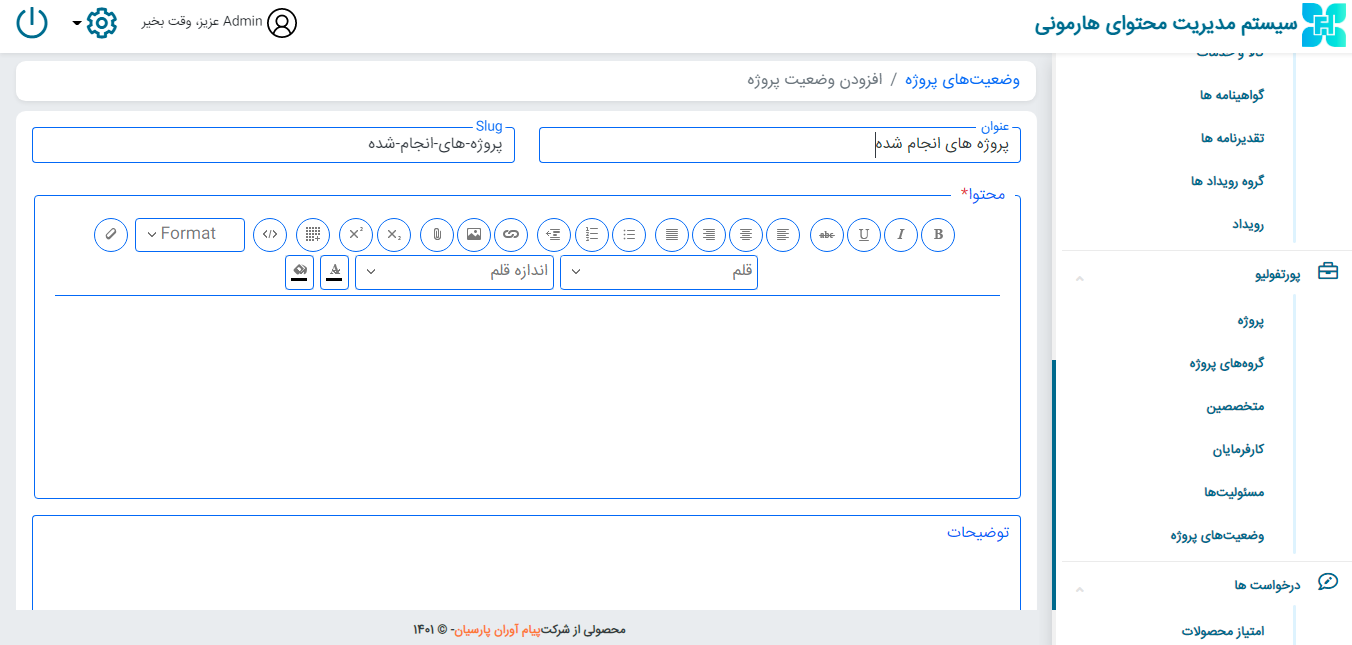Insert a table using the grid icon
The width and height of the screenshot is (1352, 645).
click(314, 234)
